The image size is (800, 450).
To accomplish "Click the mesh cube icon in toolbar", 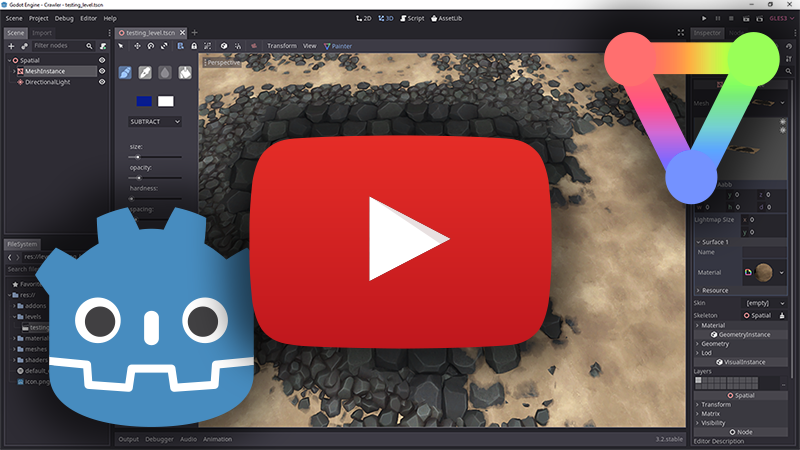I will click(x=224, y=46).
